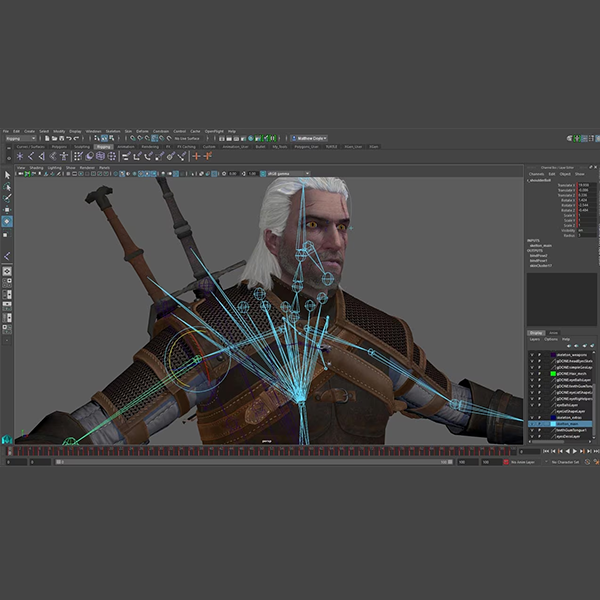Jump to the start of playback range
600x600 pixels.
click(x=546, y=452)
